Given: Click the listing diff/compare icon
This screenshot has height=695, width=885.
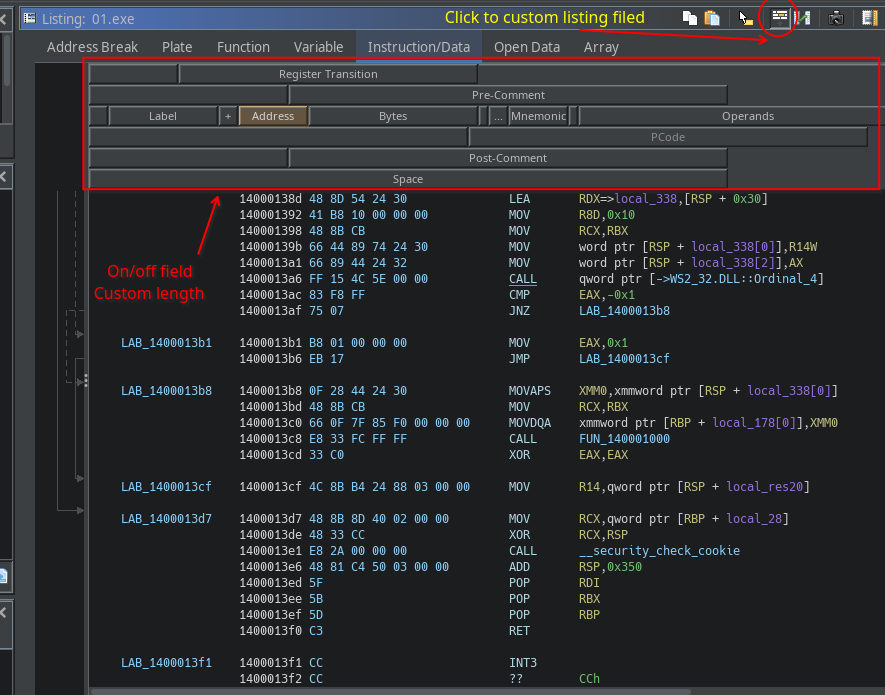Looking at the screenshot, I should pos(803,18).
